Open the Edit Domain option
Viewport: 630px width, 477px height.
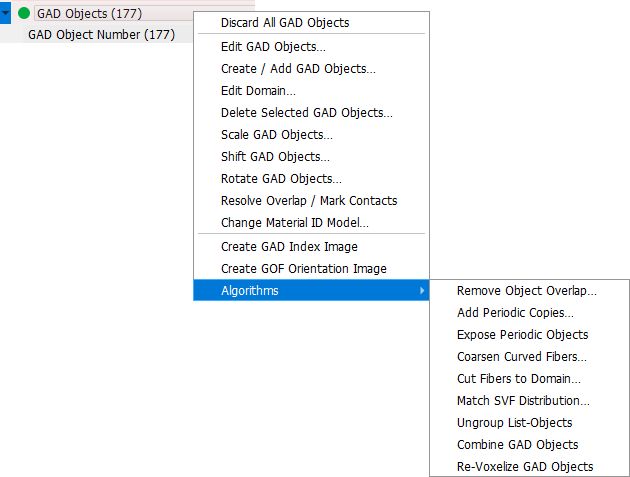[x=258, y=91]
